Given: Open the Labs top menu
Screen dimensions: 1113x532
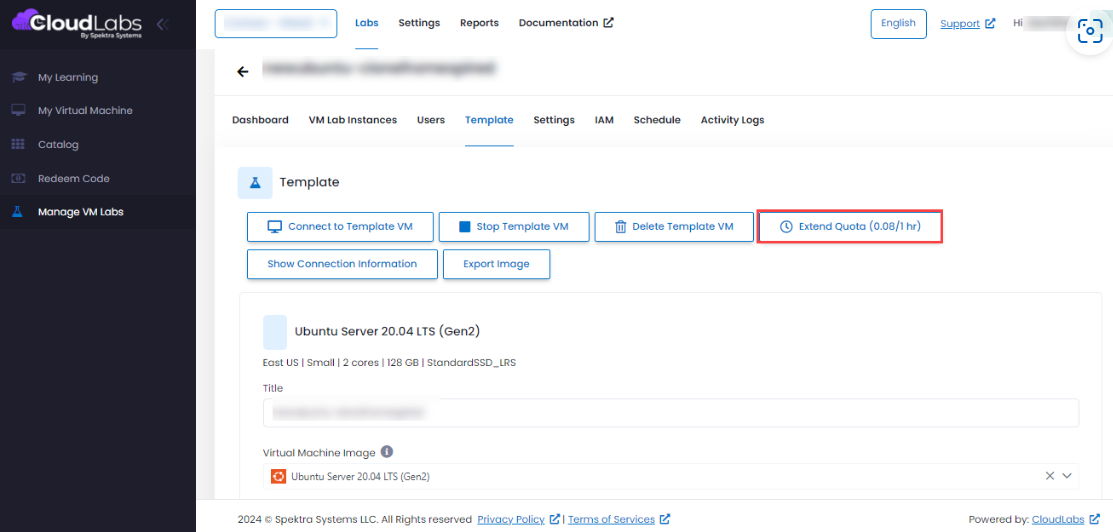Looking at the screenshot, I should 367,23.
